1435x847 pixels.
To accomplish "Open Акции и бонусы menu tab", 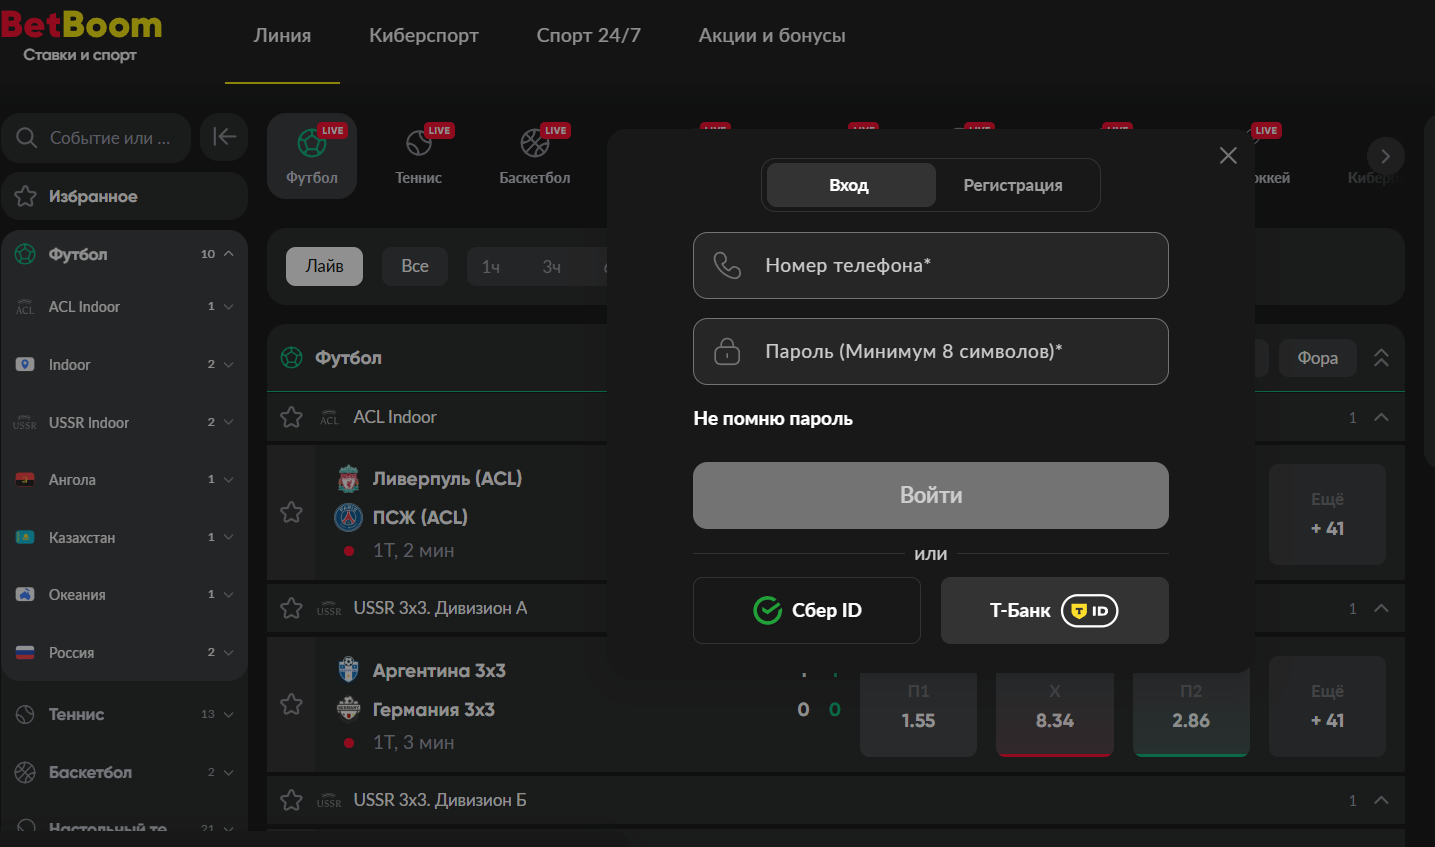I will (772, 36).
